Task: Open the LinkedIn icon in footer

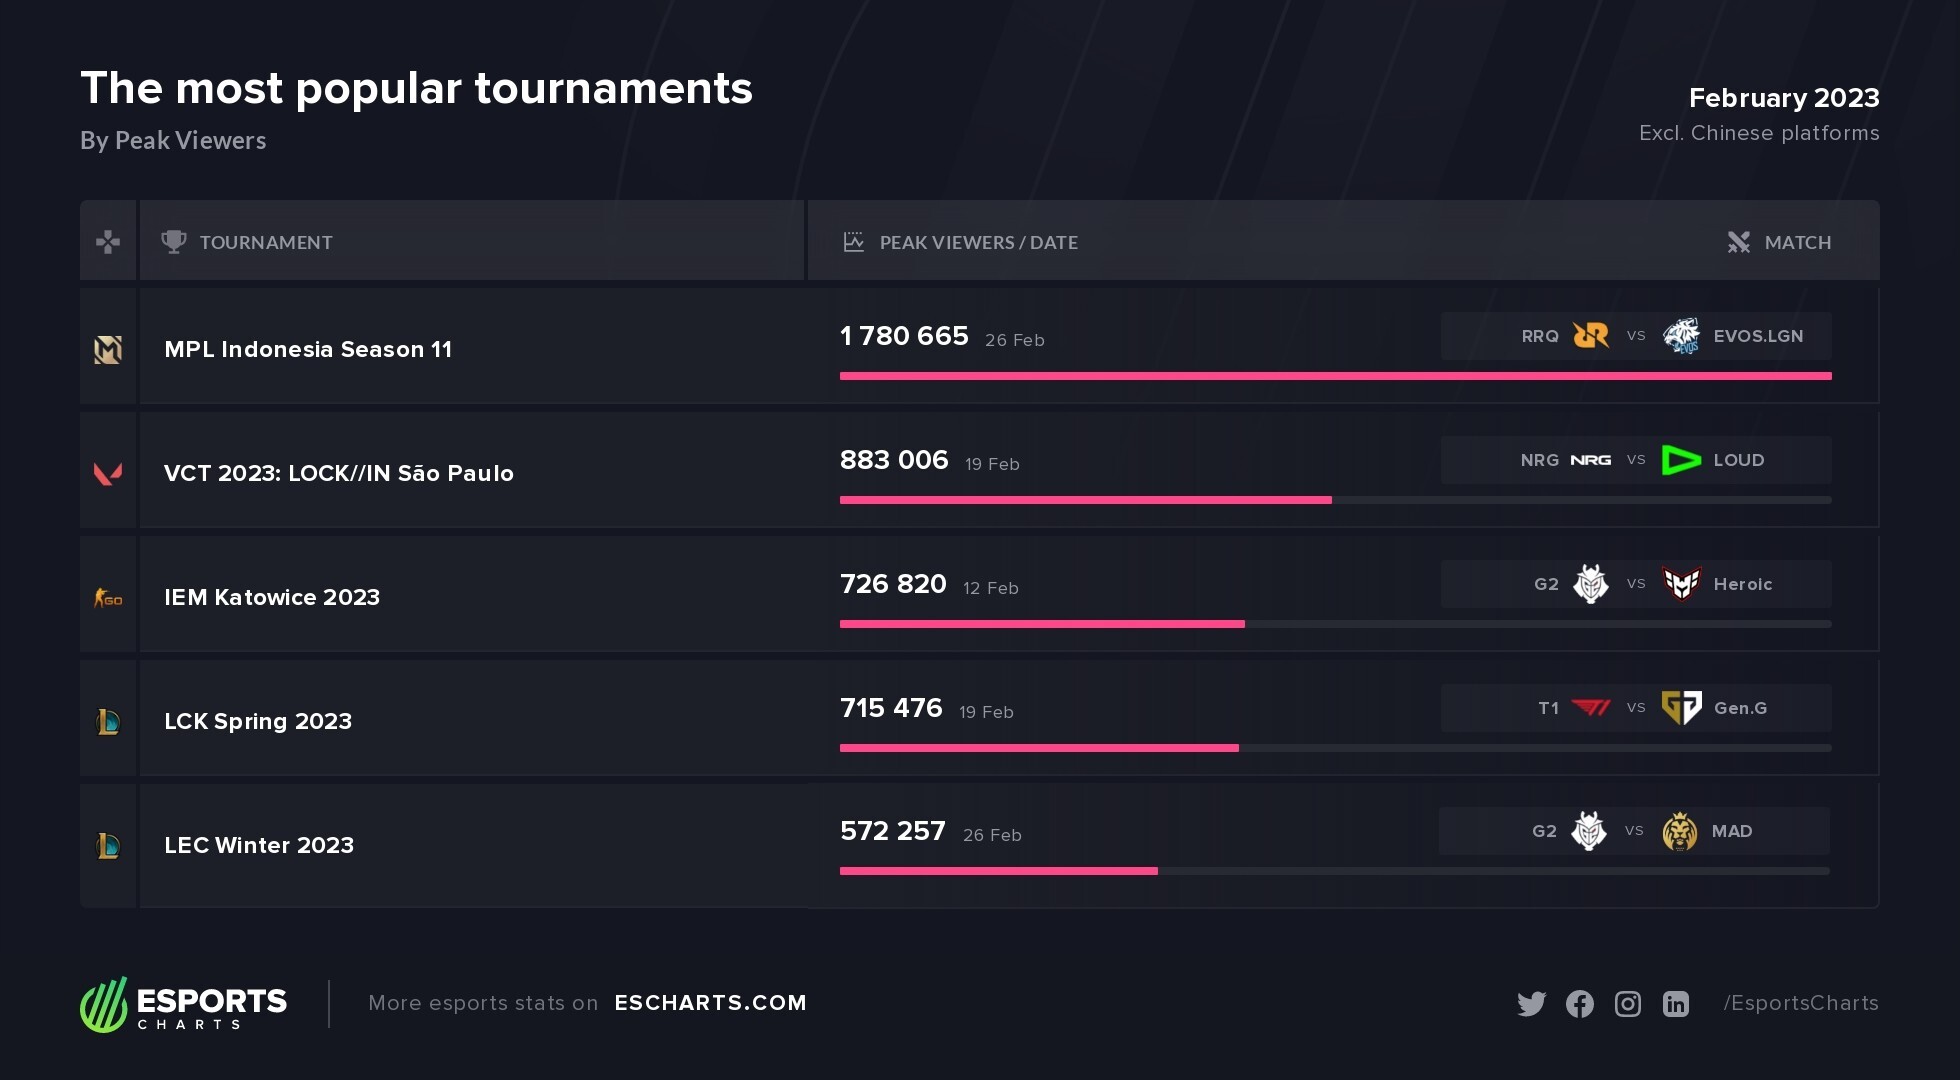Action: 1676,1004
